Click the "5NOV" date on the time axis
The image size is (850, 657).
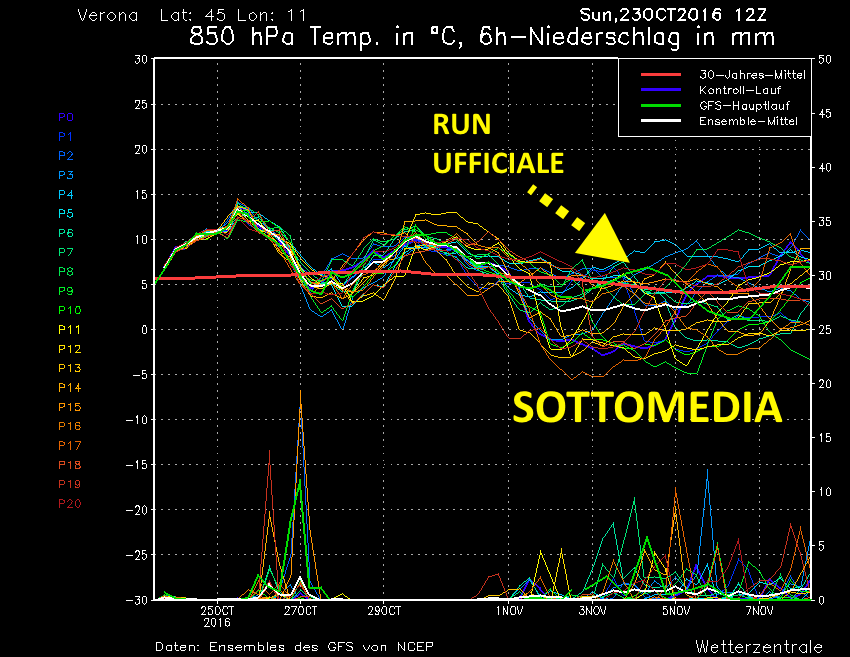pos(676,611)
